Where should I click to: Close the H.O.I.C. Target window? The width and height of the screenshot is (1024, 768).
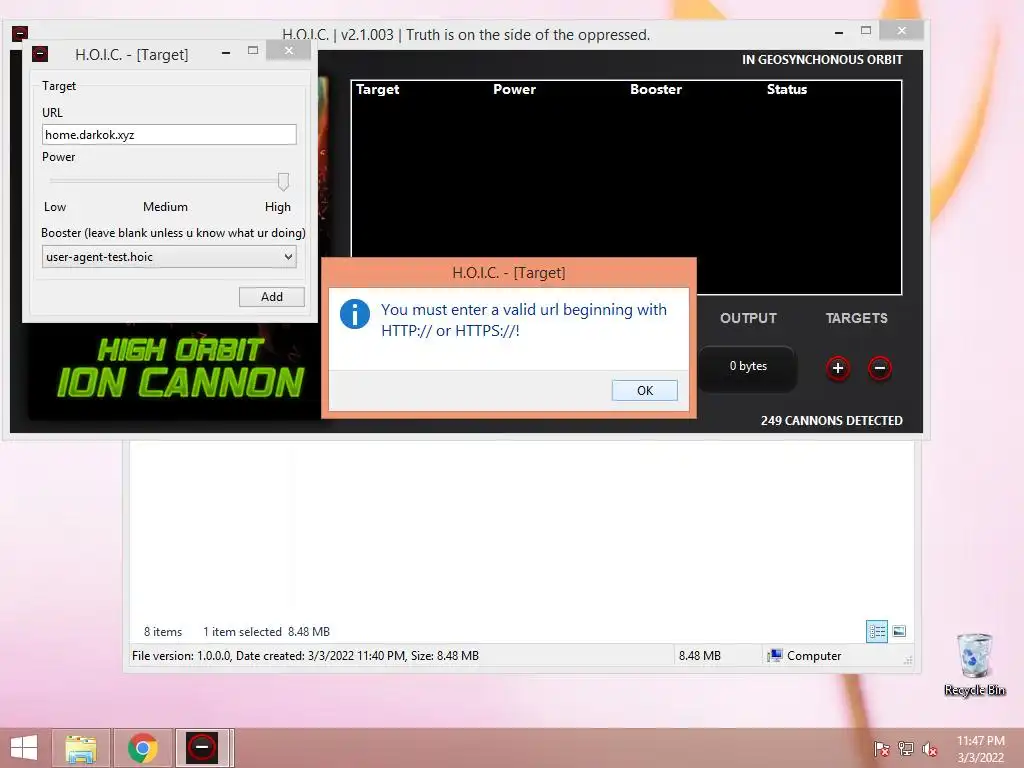coord(289,50)
